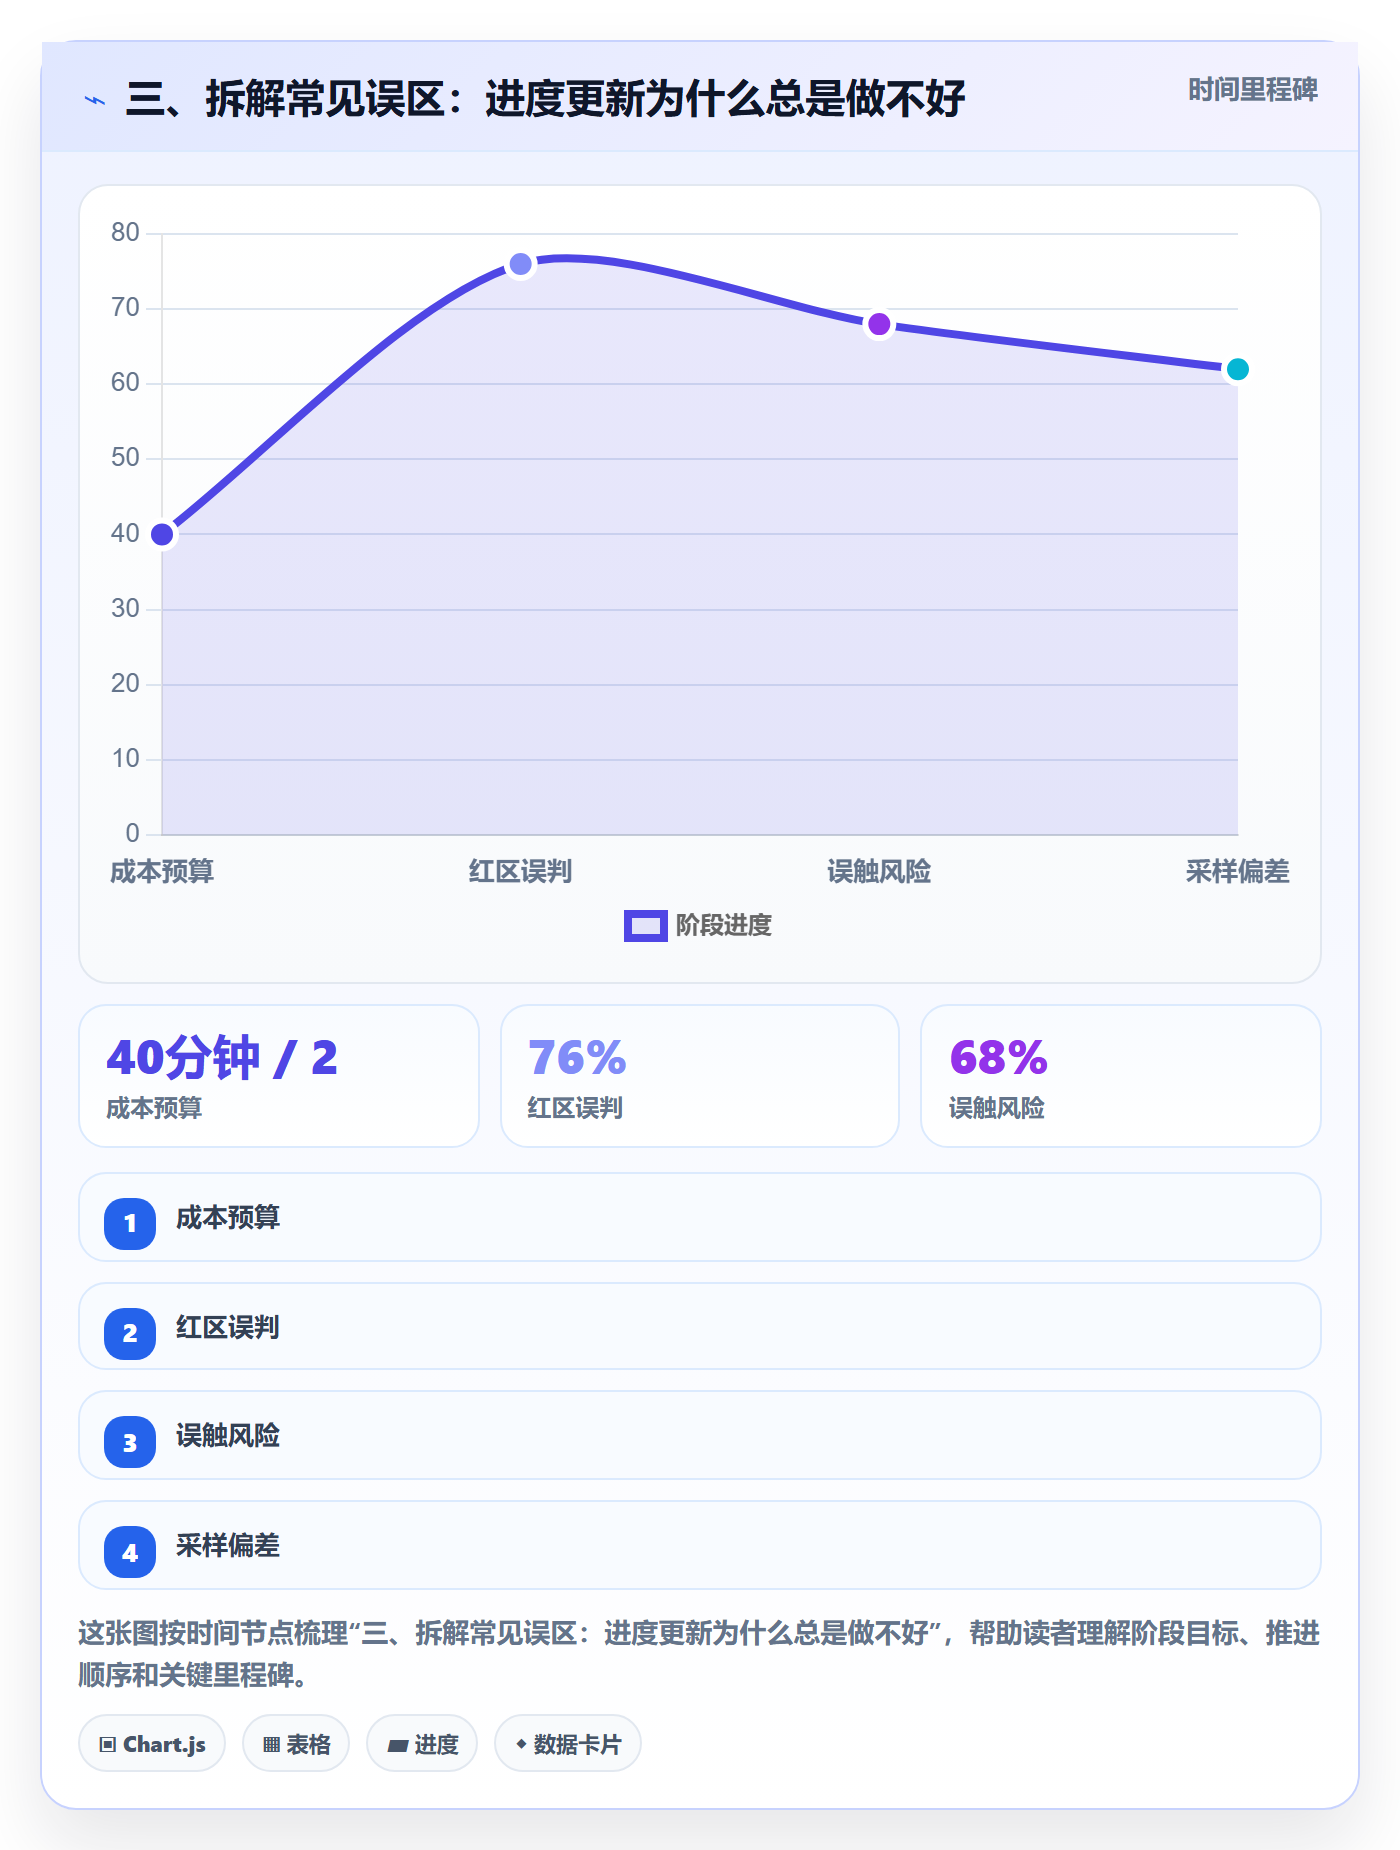
Task: Click the 80 y-axis value
Action: (x=125, y=232)
